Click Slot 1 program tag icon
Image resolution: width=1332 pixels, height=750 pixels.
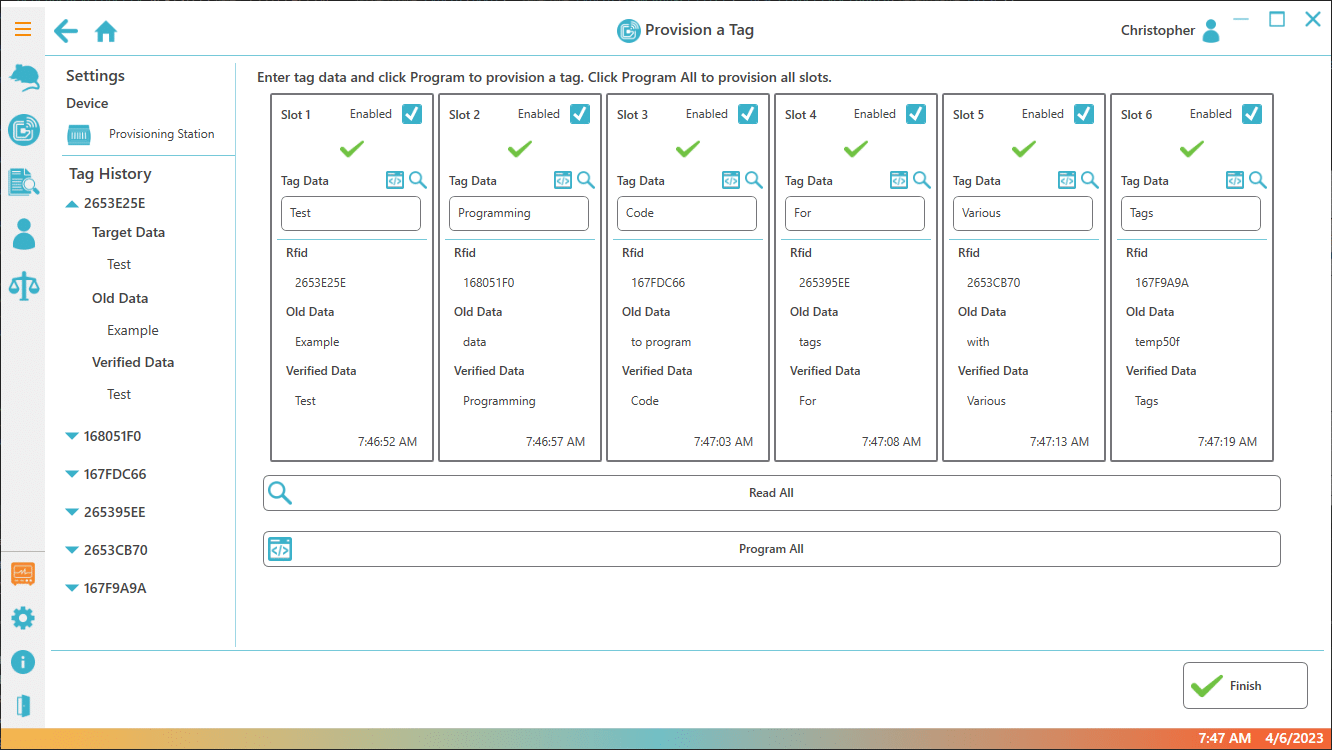click(395, 180)
